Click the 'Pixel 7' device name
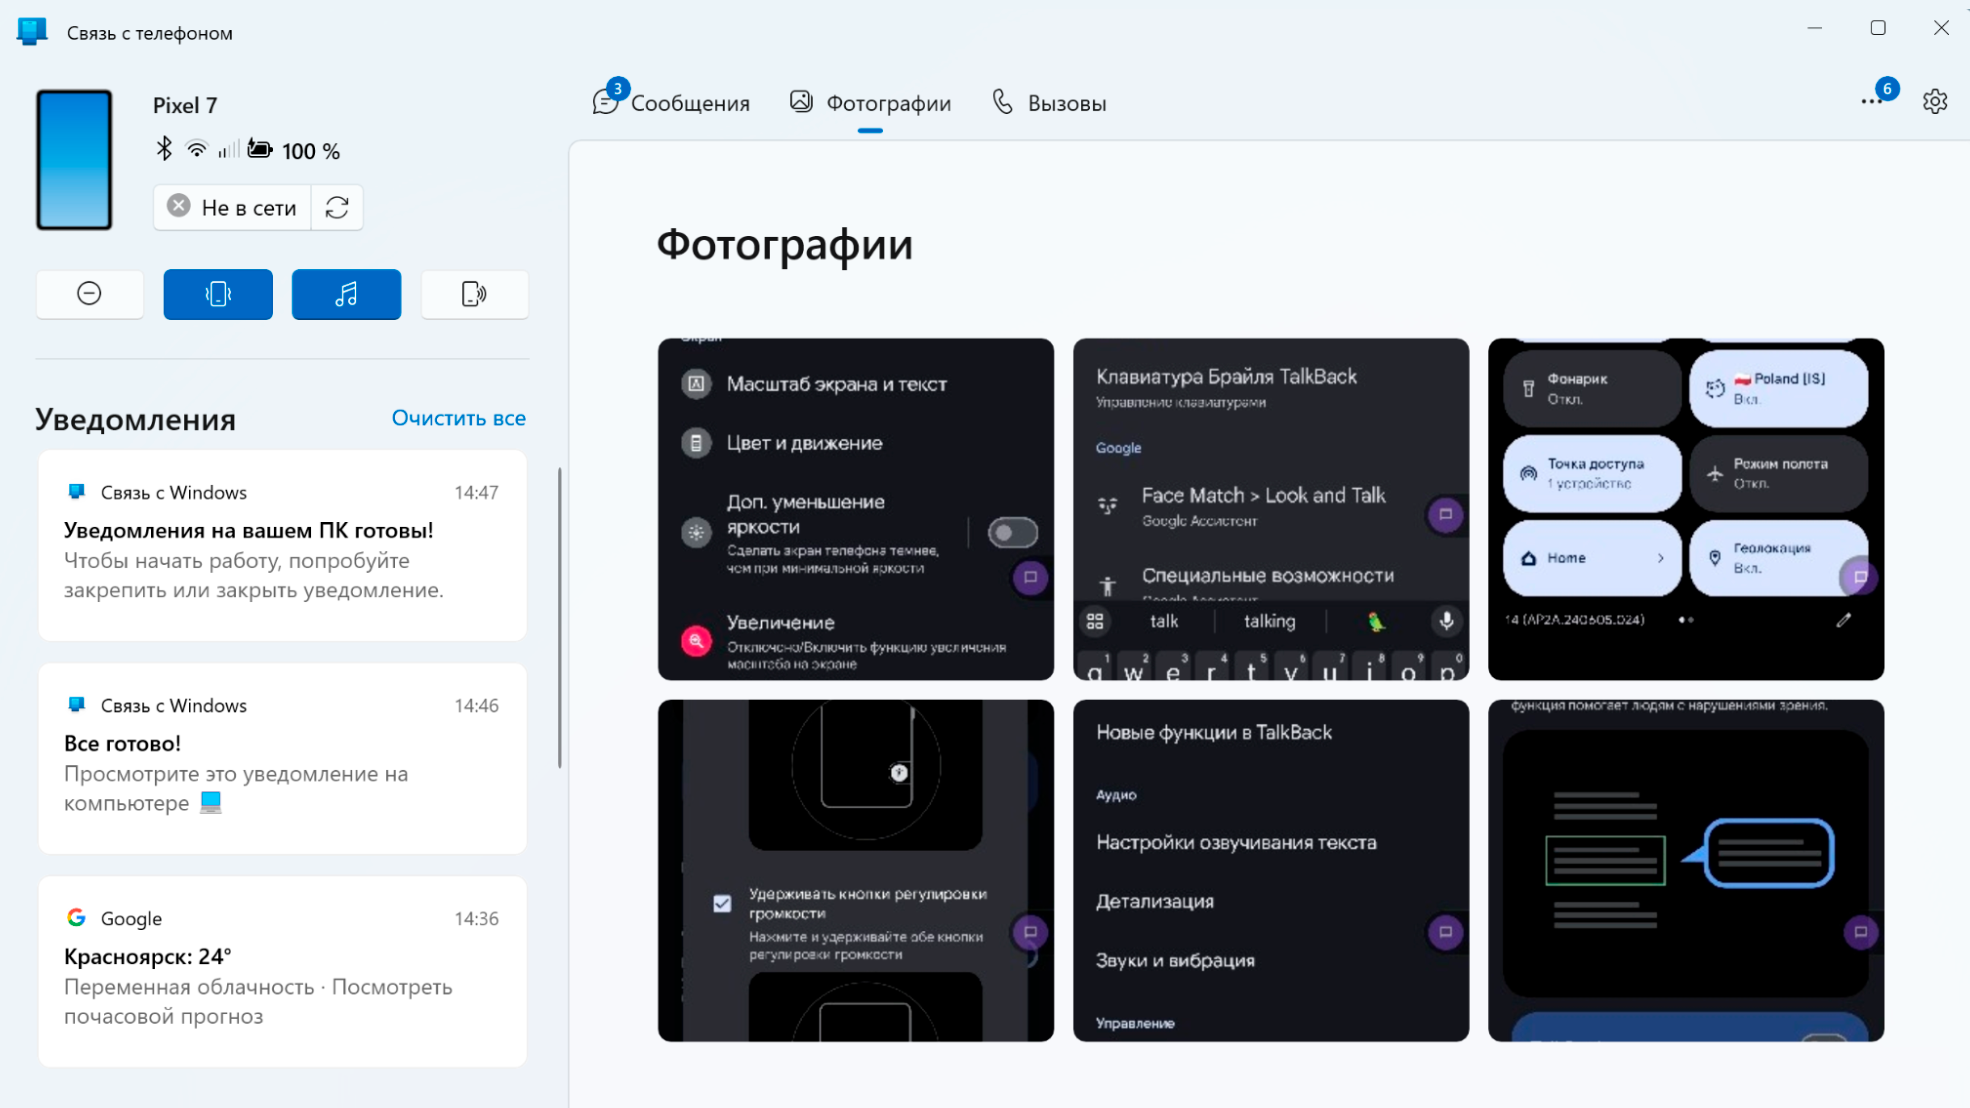This screenshot has width=1970, height=1108. (x=185, y=105)
